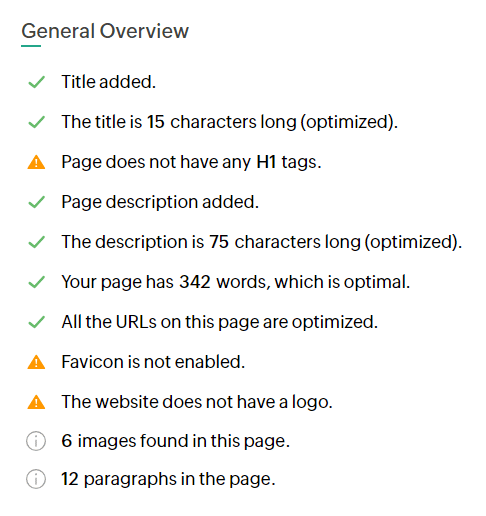Click 'All the URLs on this page' message
486x516 pixels.
pyautogui.click(x=220, y=322)
